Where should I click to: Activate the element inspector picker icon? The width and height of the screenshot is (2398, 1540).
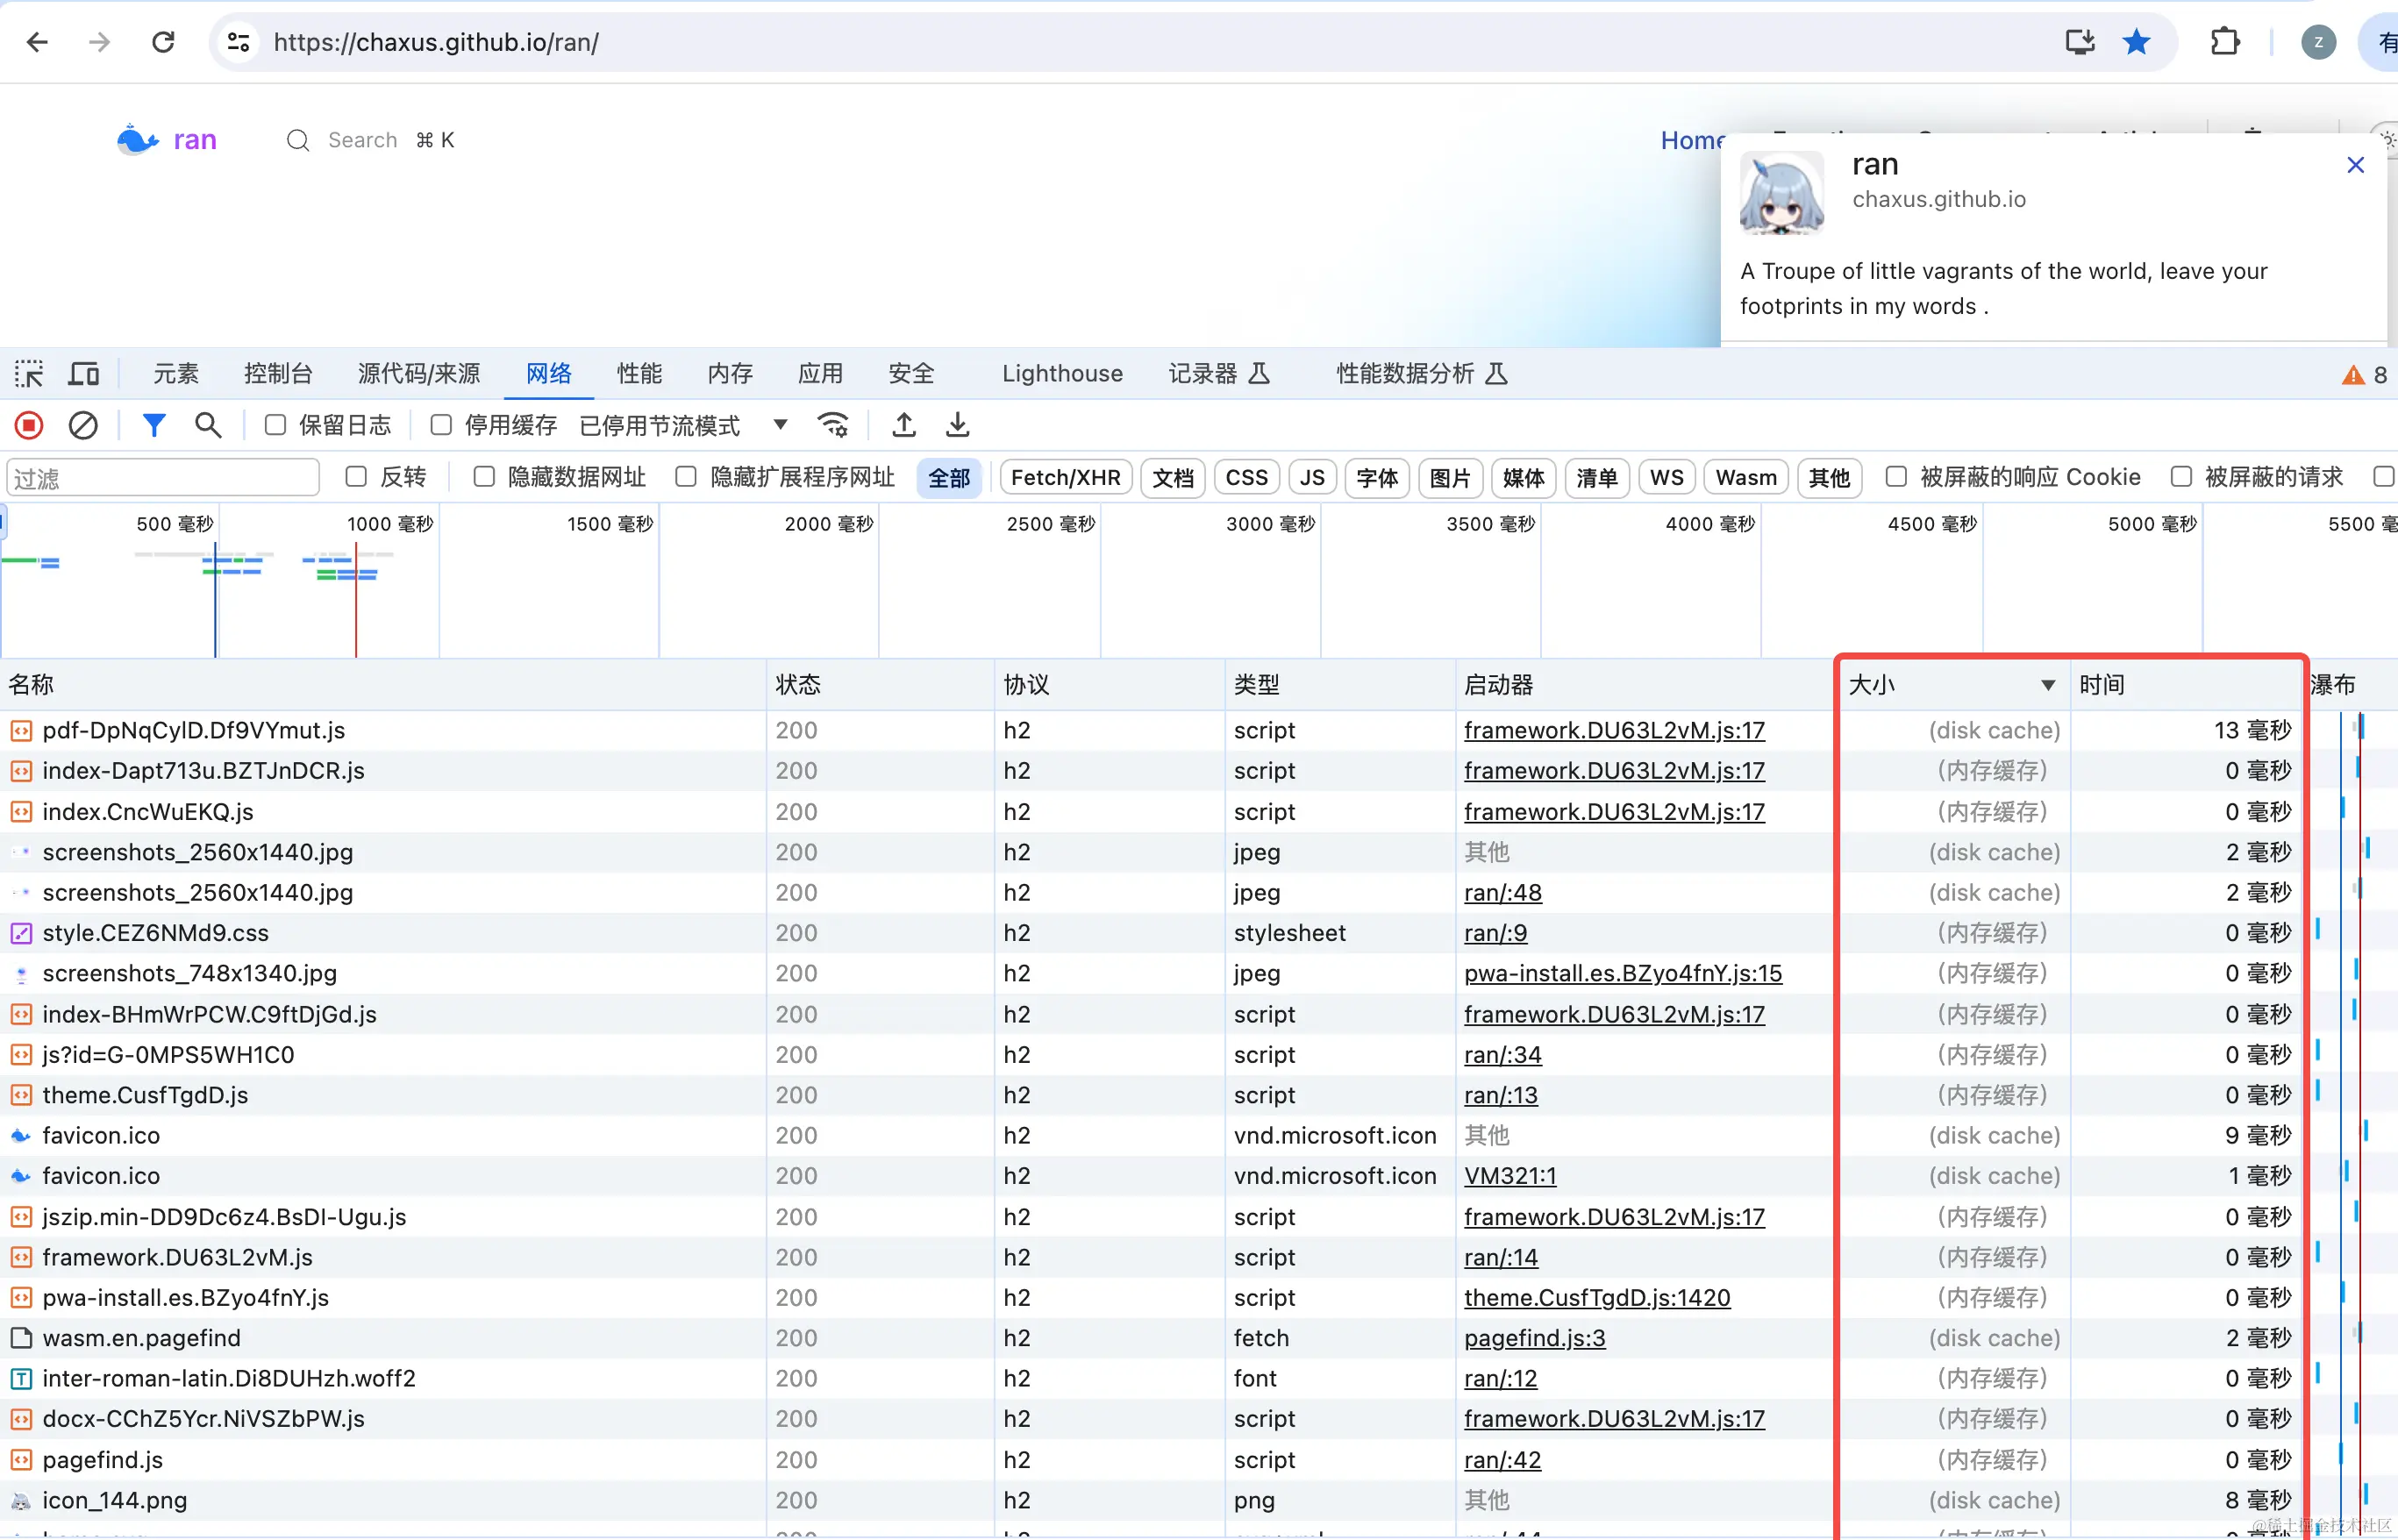tap(29, 374)
